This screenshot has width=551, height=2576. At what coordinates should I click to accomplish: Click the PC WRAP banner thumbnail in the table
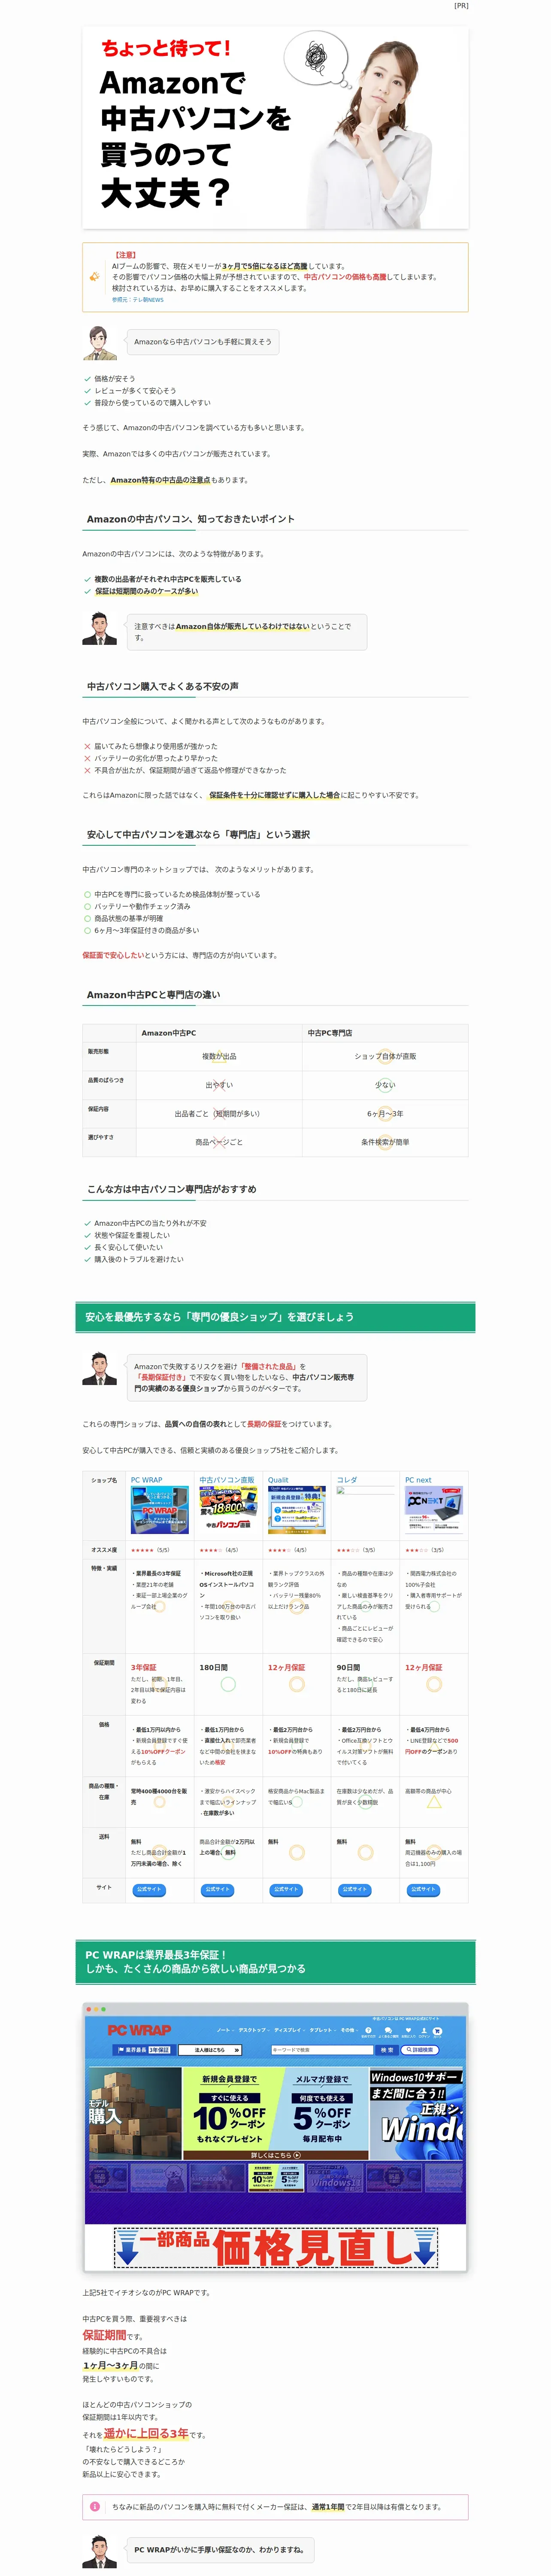click(160, 1510)
